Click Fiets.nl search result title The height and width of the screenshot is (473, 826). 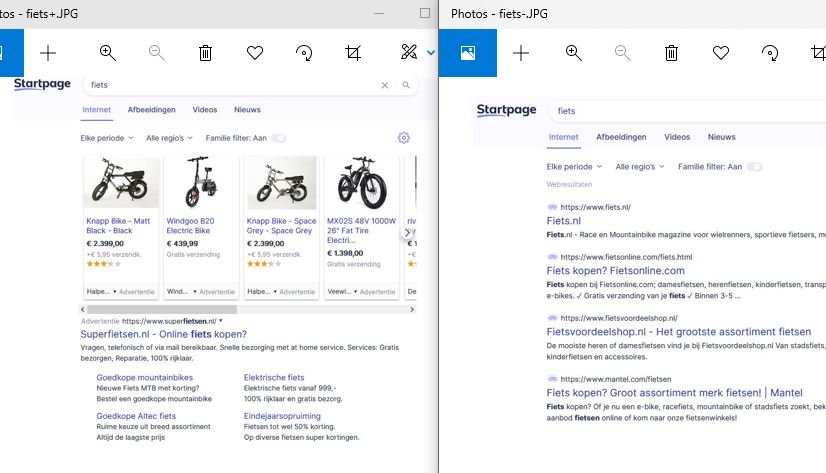(x=563, y=221)
